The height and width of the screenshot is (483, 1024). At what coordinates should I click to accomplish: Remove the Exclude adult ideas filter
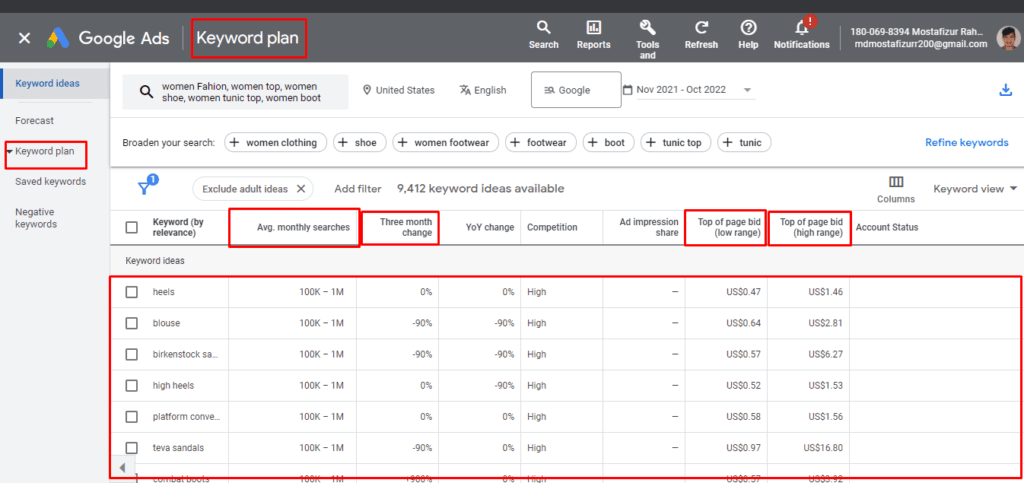300,189
